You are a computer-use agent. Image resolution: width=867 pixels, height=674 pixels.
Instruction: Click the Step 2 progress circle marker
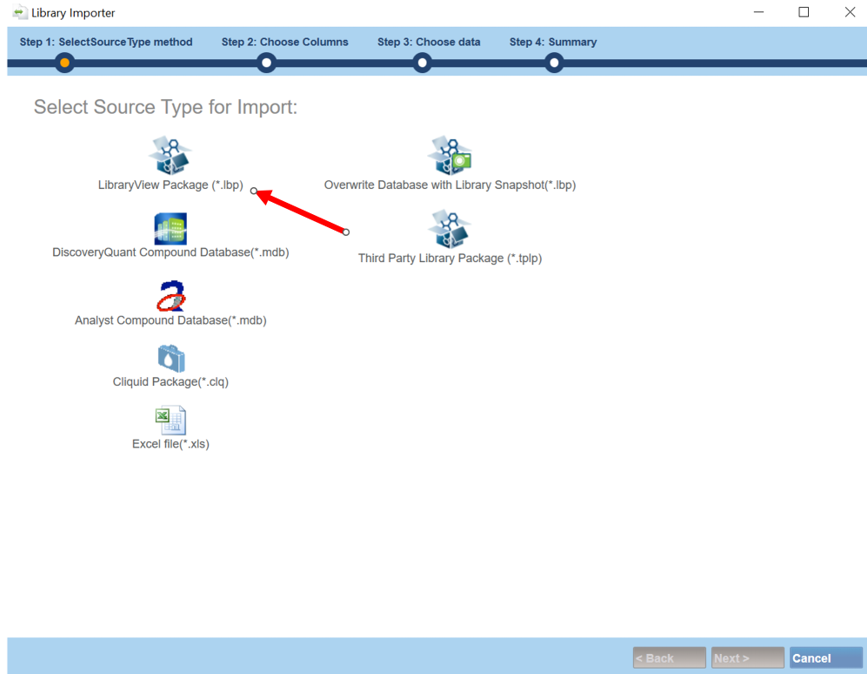point(267,62)
